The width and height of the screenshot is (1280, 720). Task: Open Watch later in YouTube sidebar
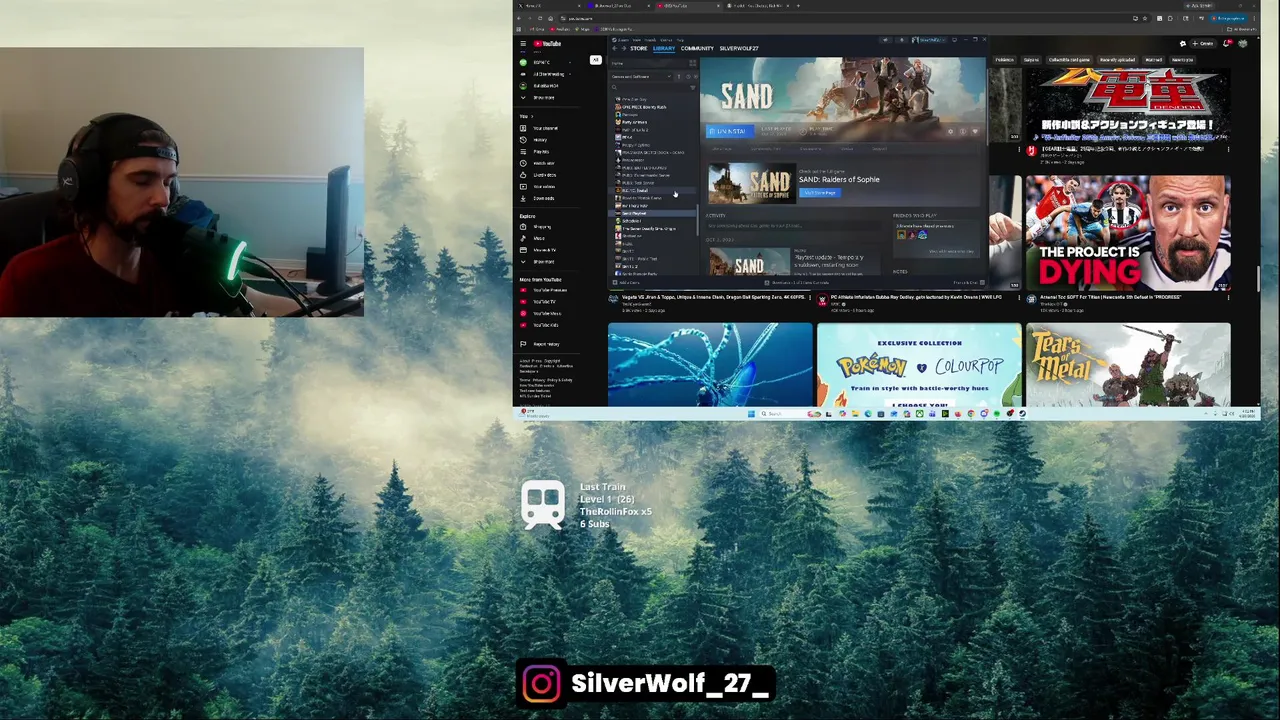pos(543,163)
